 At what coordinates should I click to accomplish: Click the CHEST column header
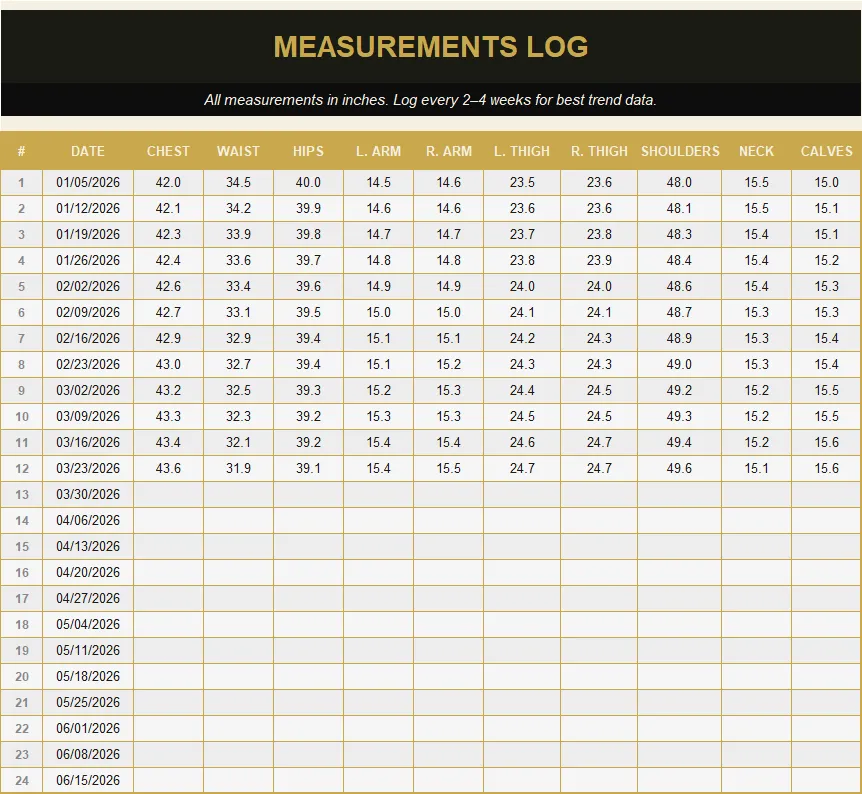coord(168,151)
